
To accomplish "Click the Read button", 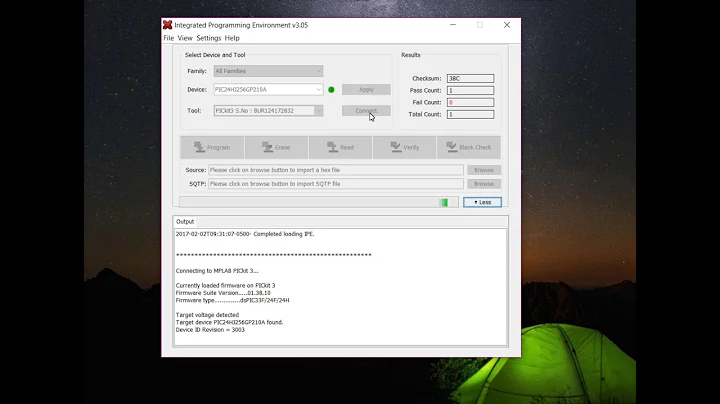I will click(x=341, y=147).
